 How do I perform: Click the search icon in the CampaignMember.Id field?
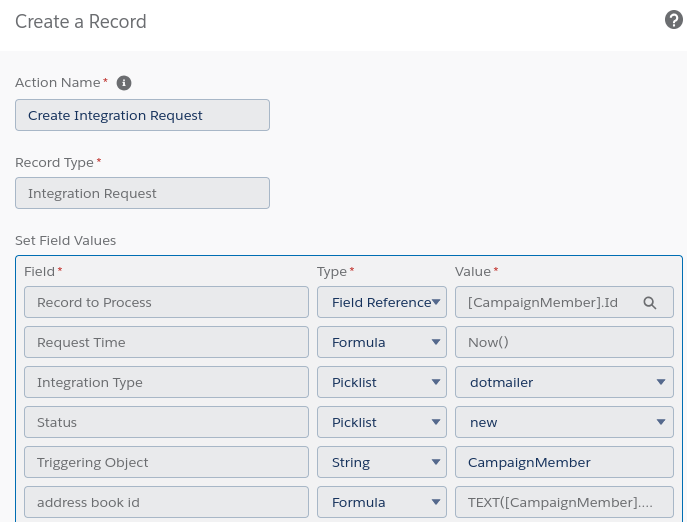(649, 303)
